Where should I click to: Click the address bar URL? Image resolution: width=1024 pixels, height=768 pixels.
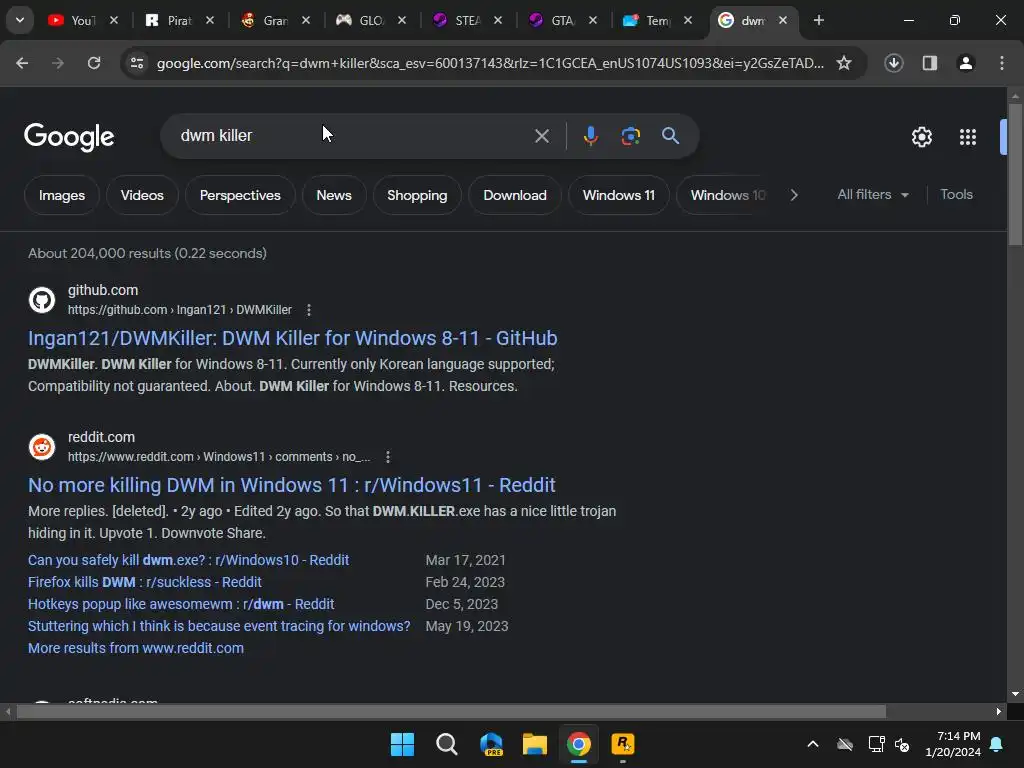tap(490, 63)
